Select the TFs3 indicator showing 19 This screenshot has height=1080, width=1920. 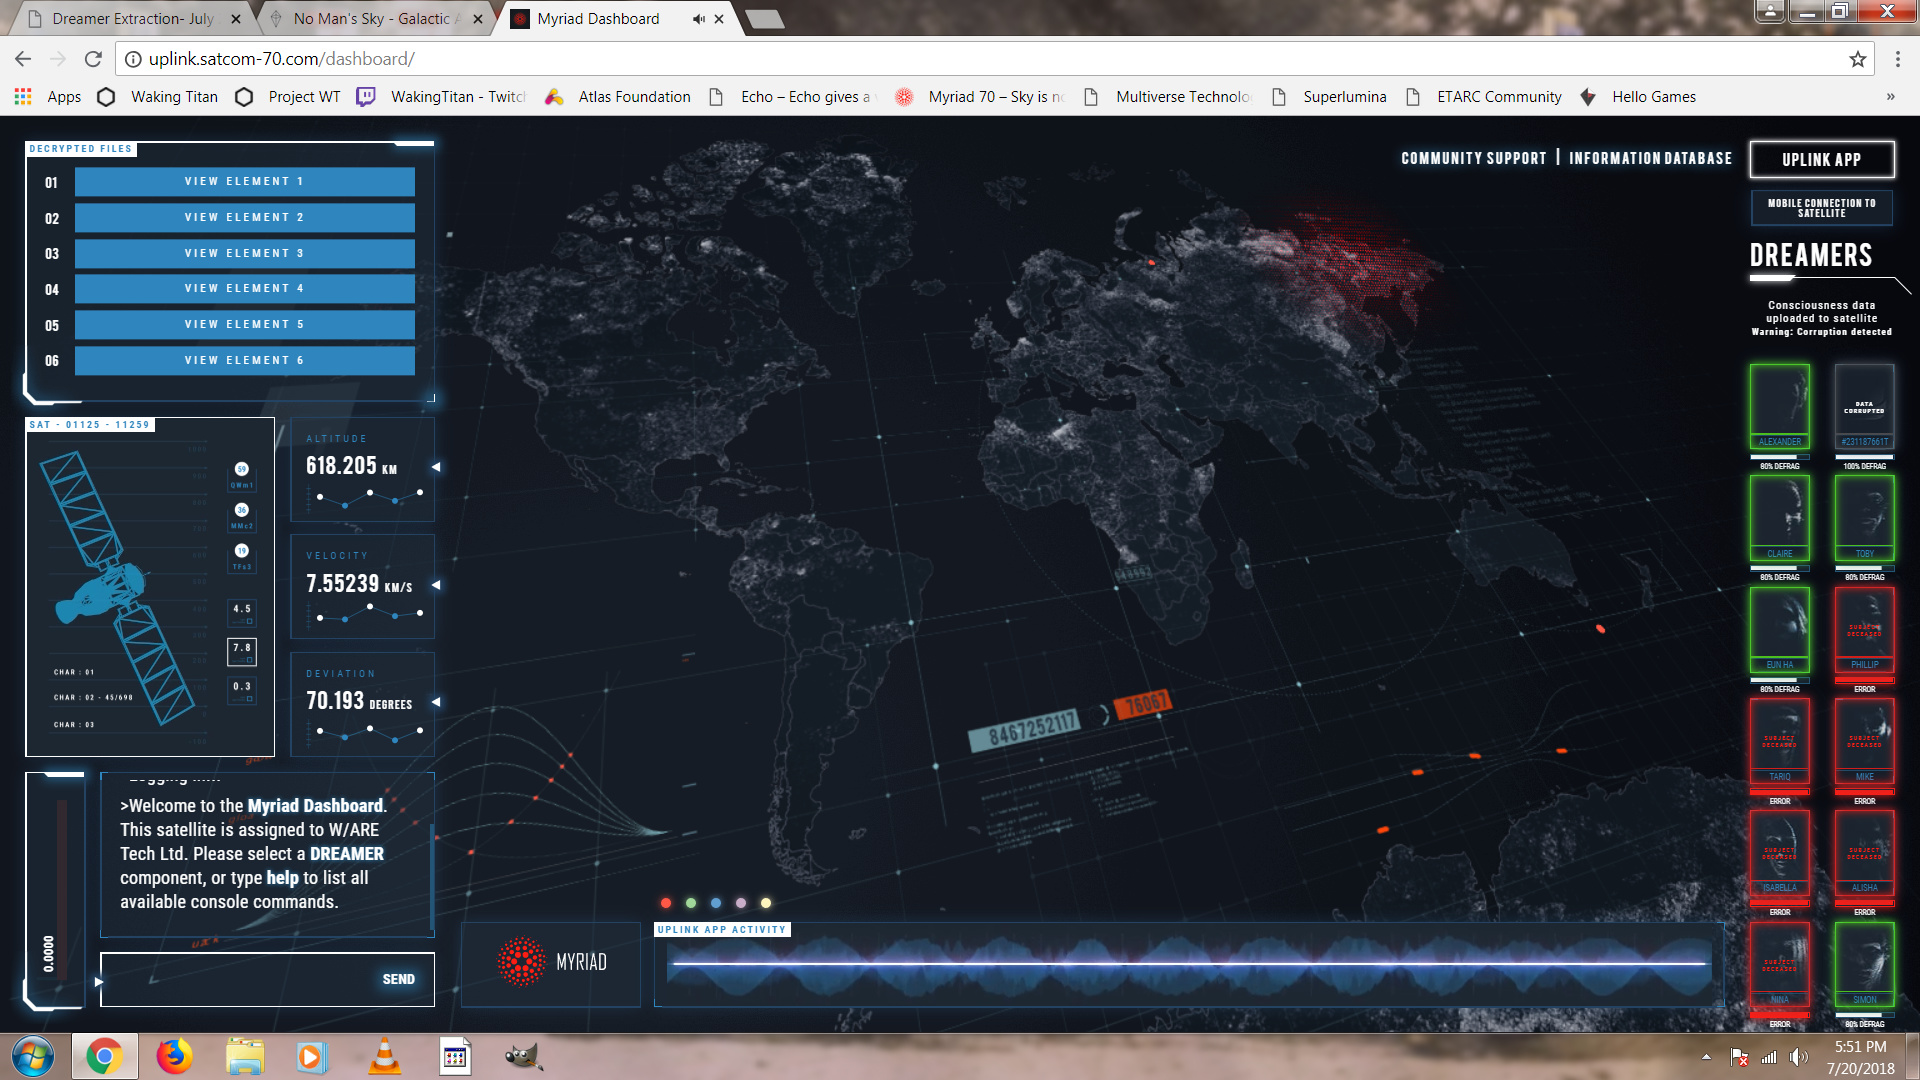241,552
